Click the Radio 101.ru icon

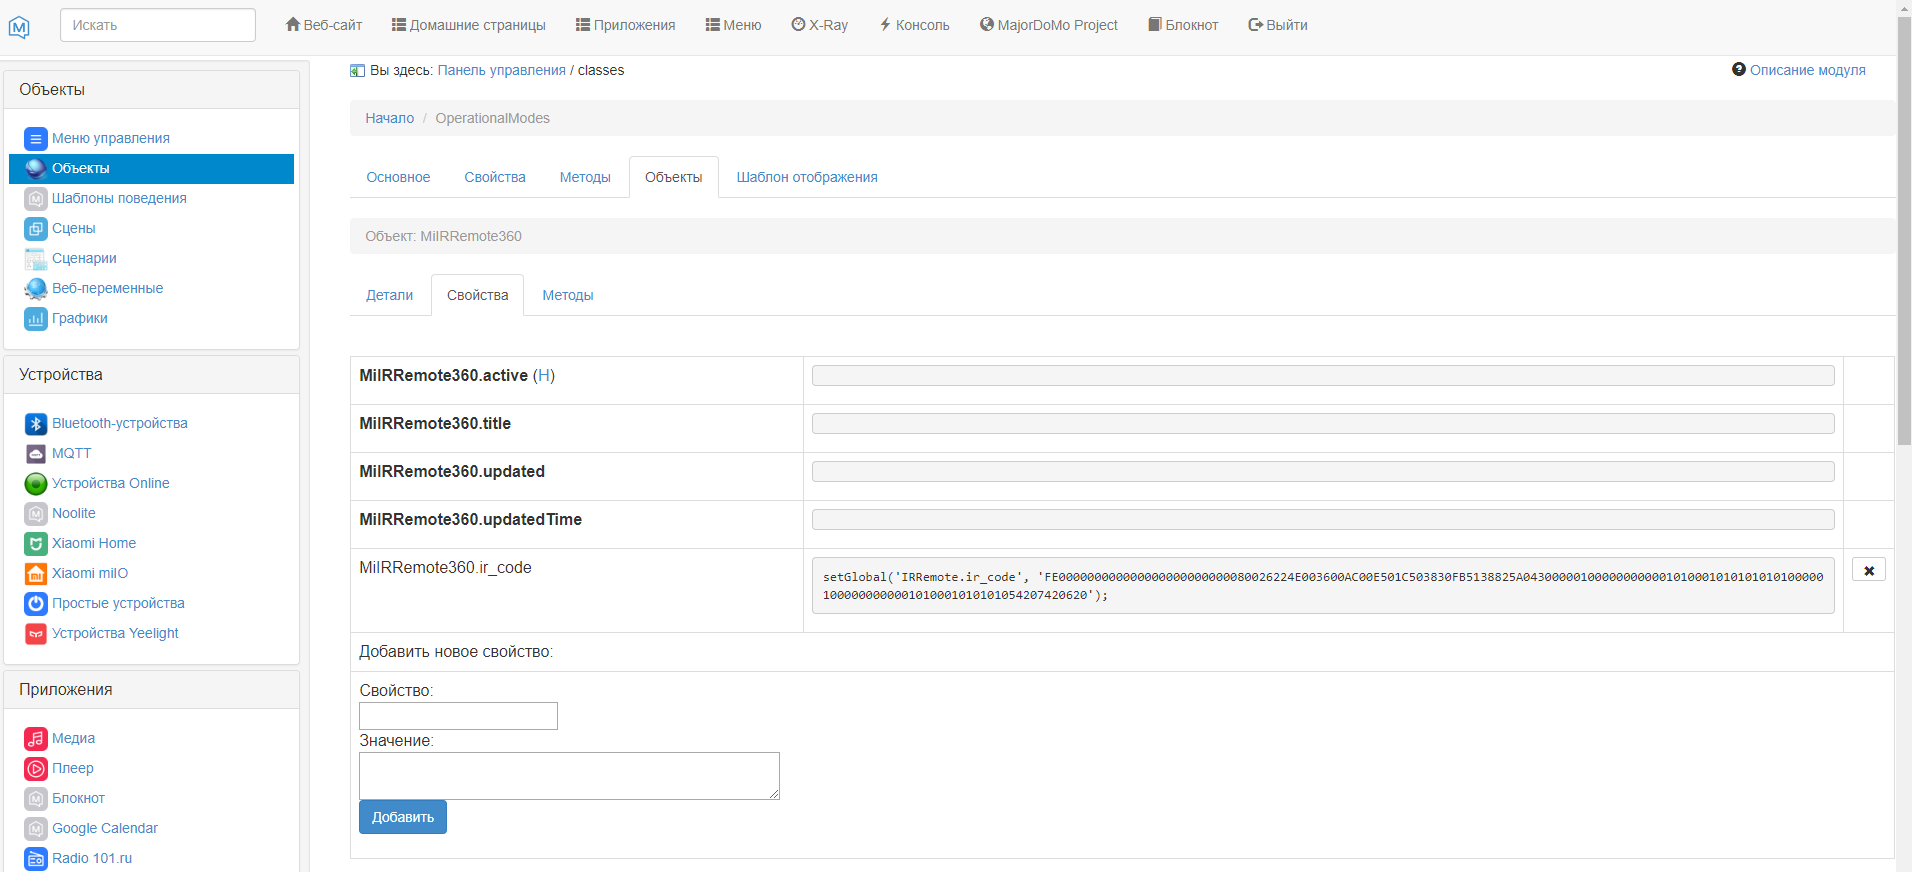point(36,859)
